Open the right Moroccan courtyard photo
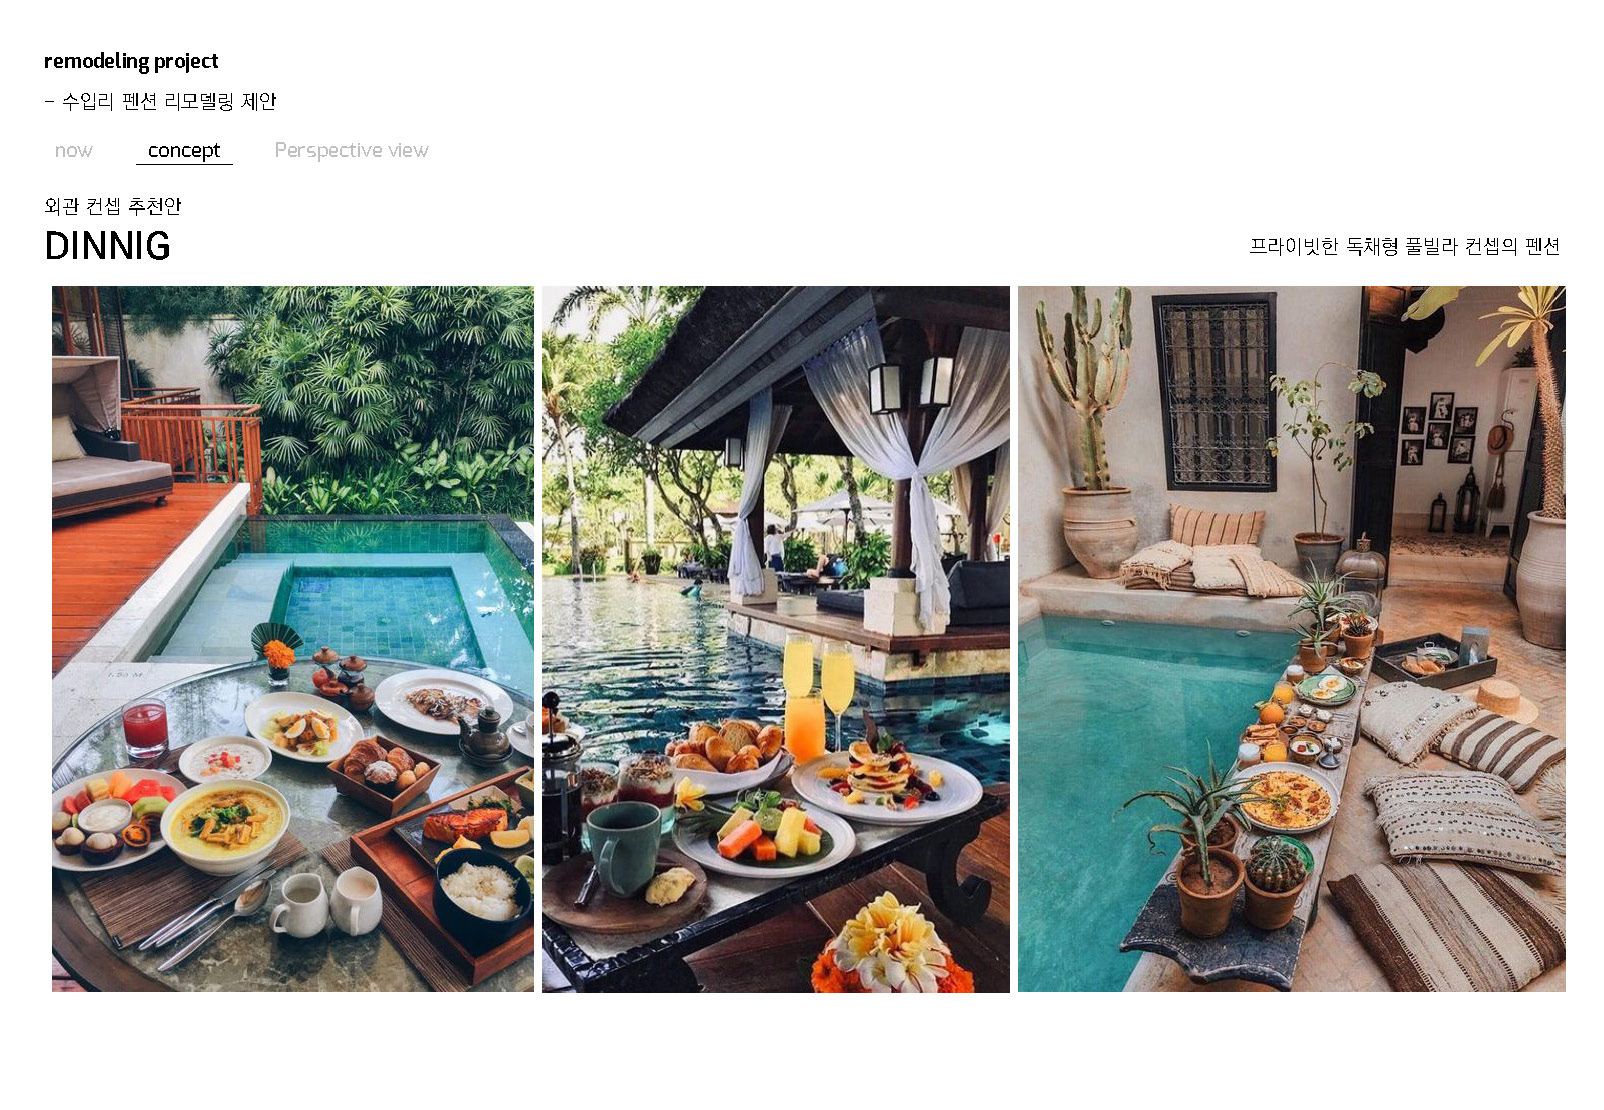The height and width of the screenshot is (1110, 1604). coord(1292,639)
